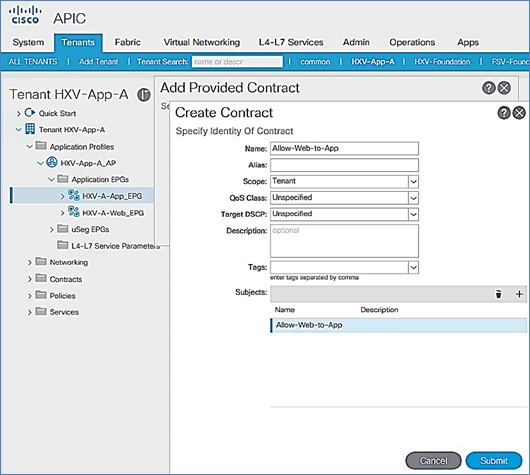Cancel the Create Contract dialog
The image size is (530, 475).
click(x=433, y=460)
